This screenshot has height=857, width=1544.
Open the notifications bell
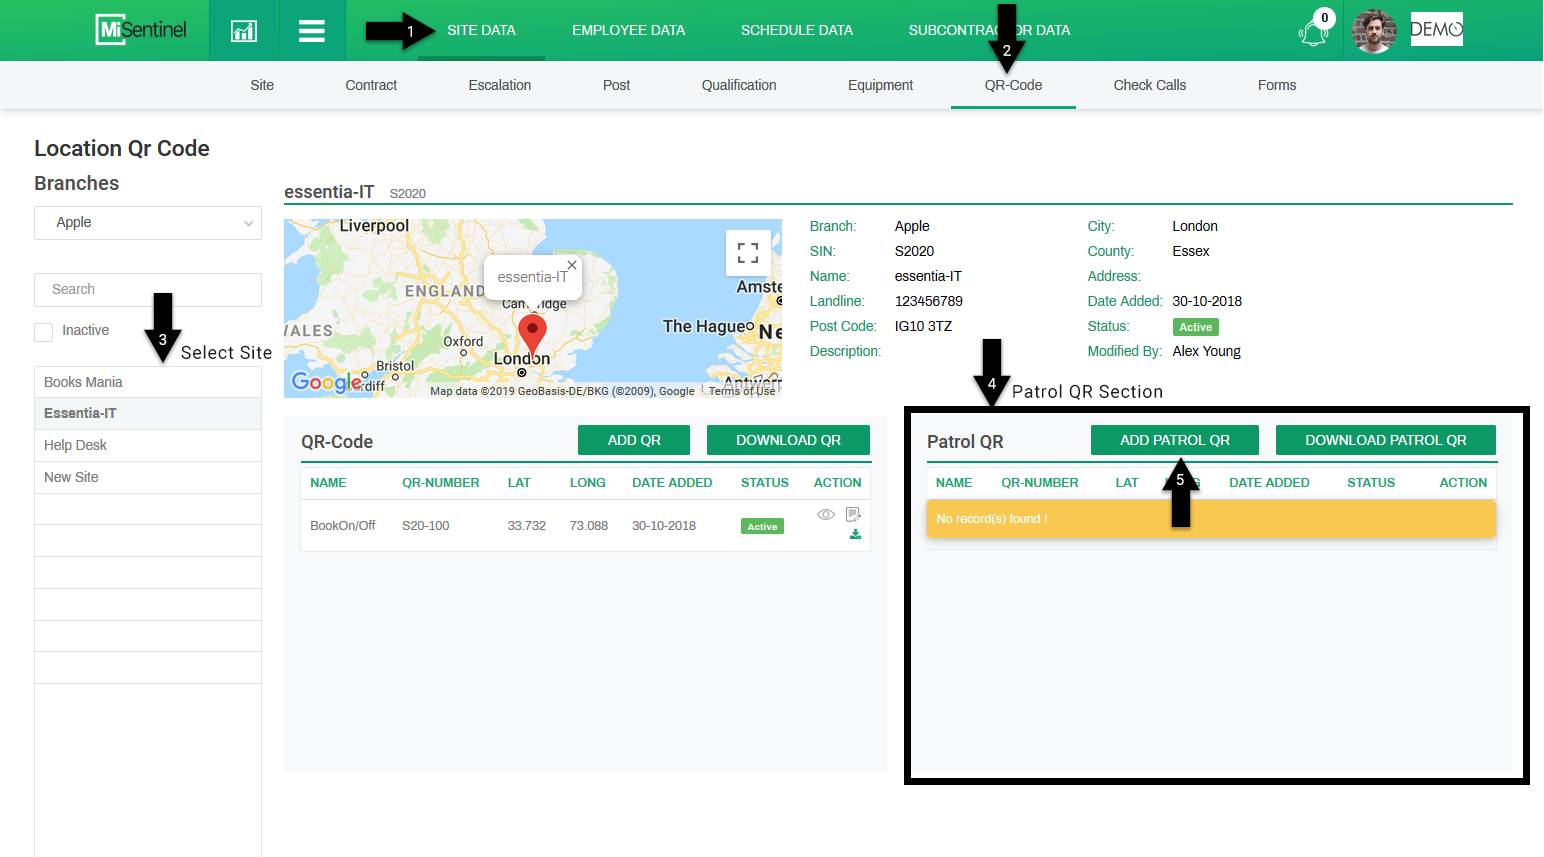(1313, 32)
